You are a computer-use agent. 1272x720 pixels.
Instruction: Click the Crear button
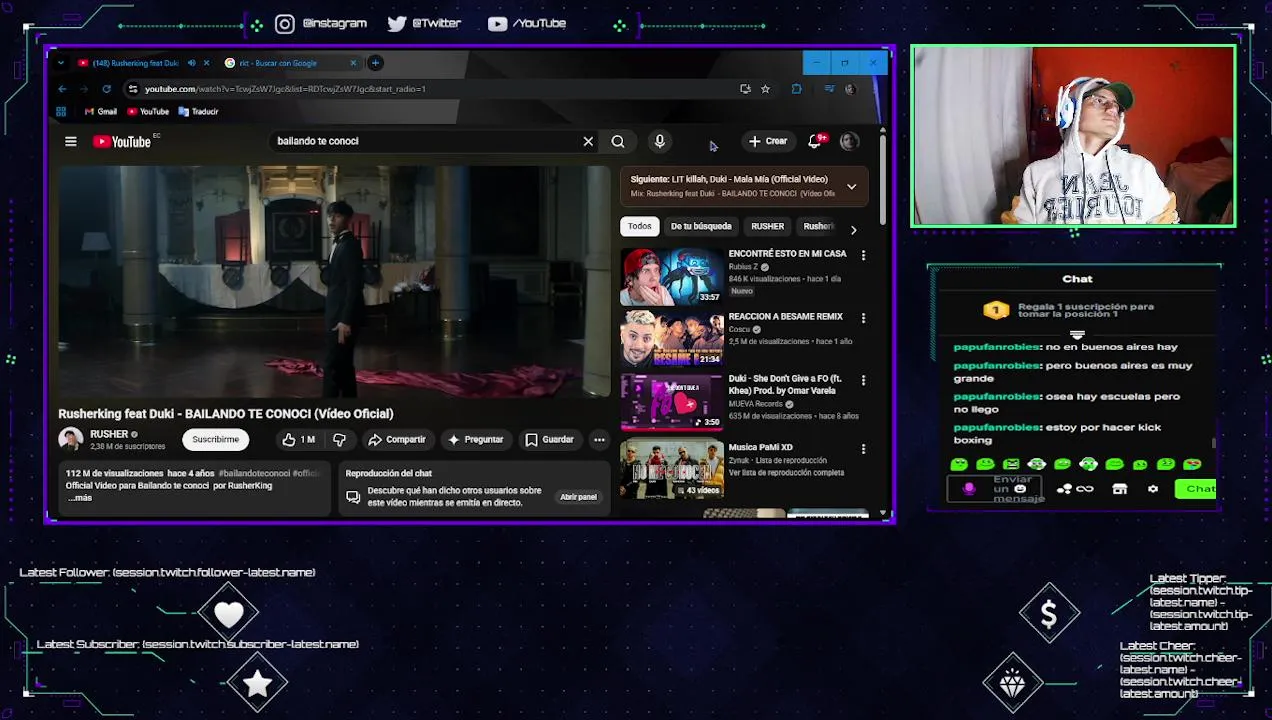click(768, 142)
